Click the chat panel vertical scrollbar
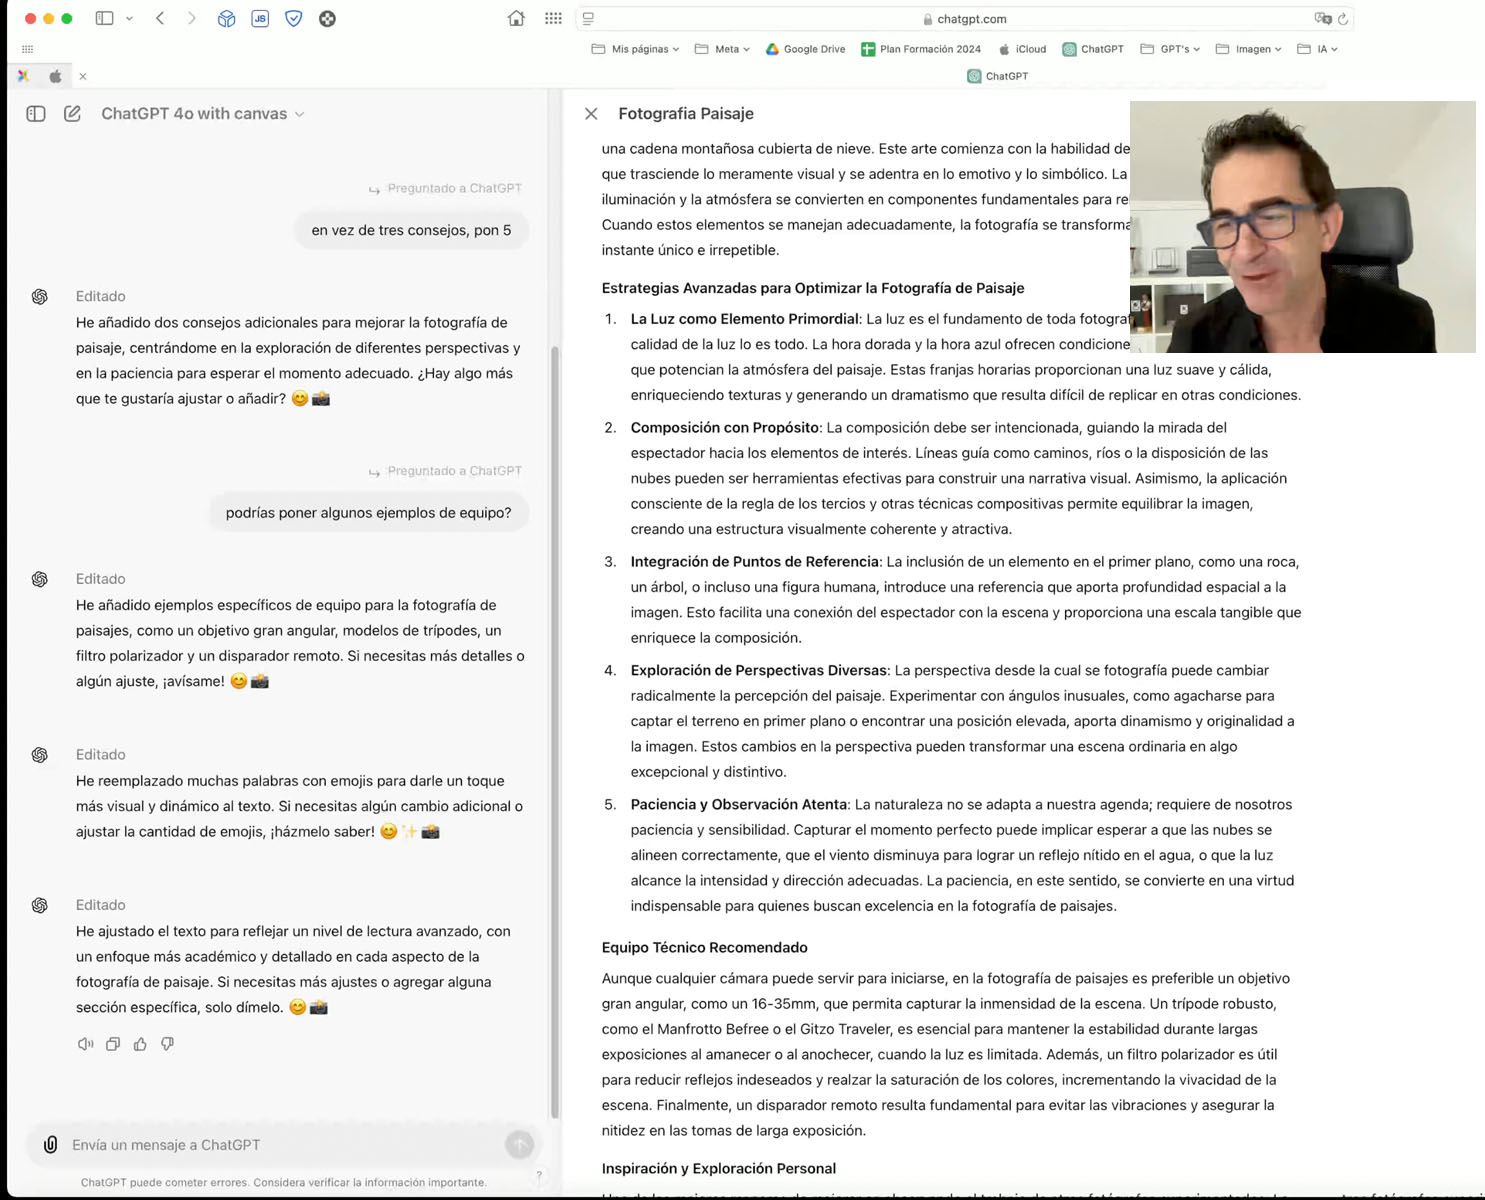The height and width of the screenshot is (1200, 1485). point(555,732)
